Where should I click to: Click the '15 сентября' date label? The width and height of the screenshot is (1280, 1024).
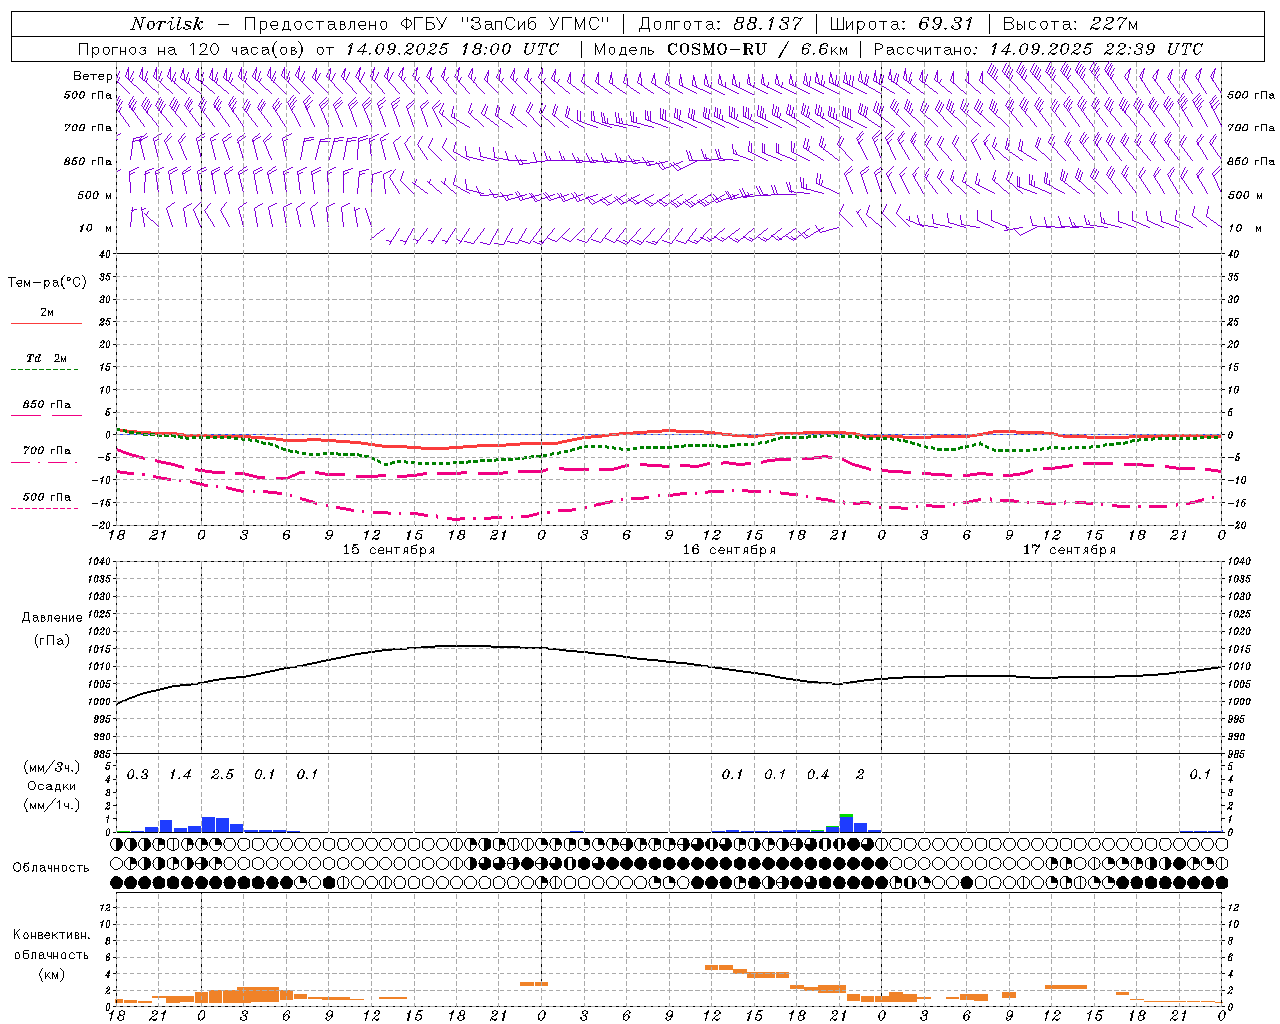coord(389,550)
